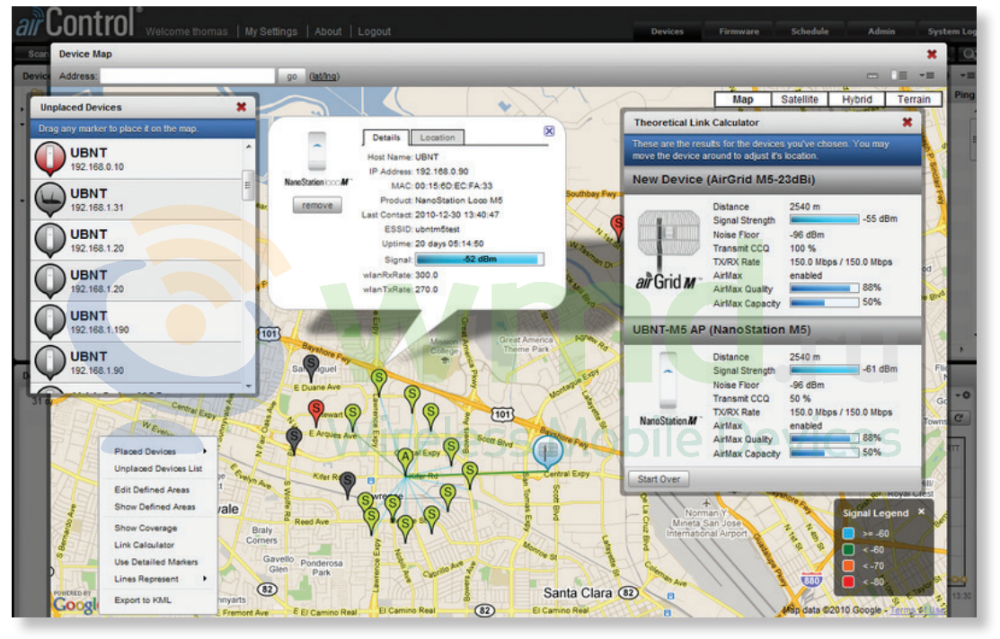Switch map view to Hybrid
Image resolution: width=1000 pixels, height=639 pixels.
pyautogui.click(x=857, y=99)
